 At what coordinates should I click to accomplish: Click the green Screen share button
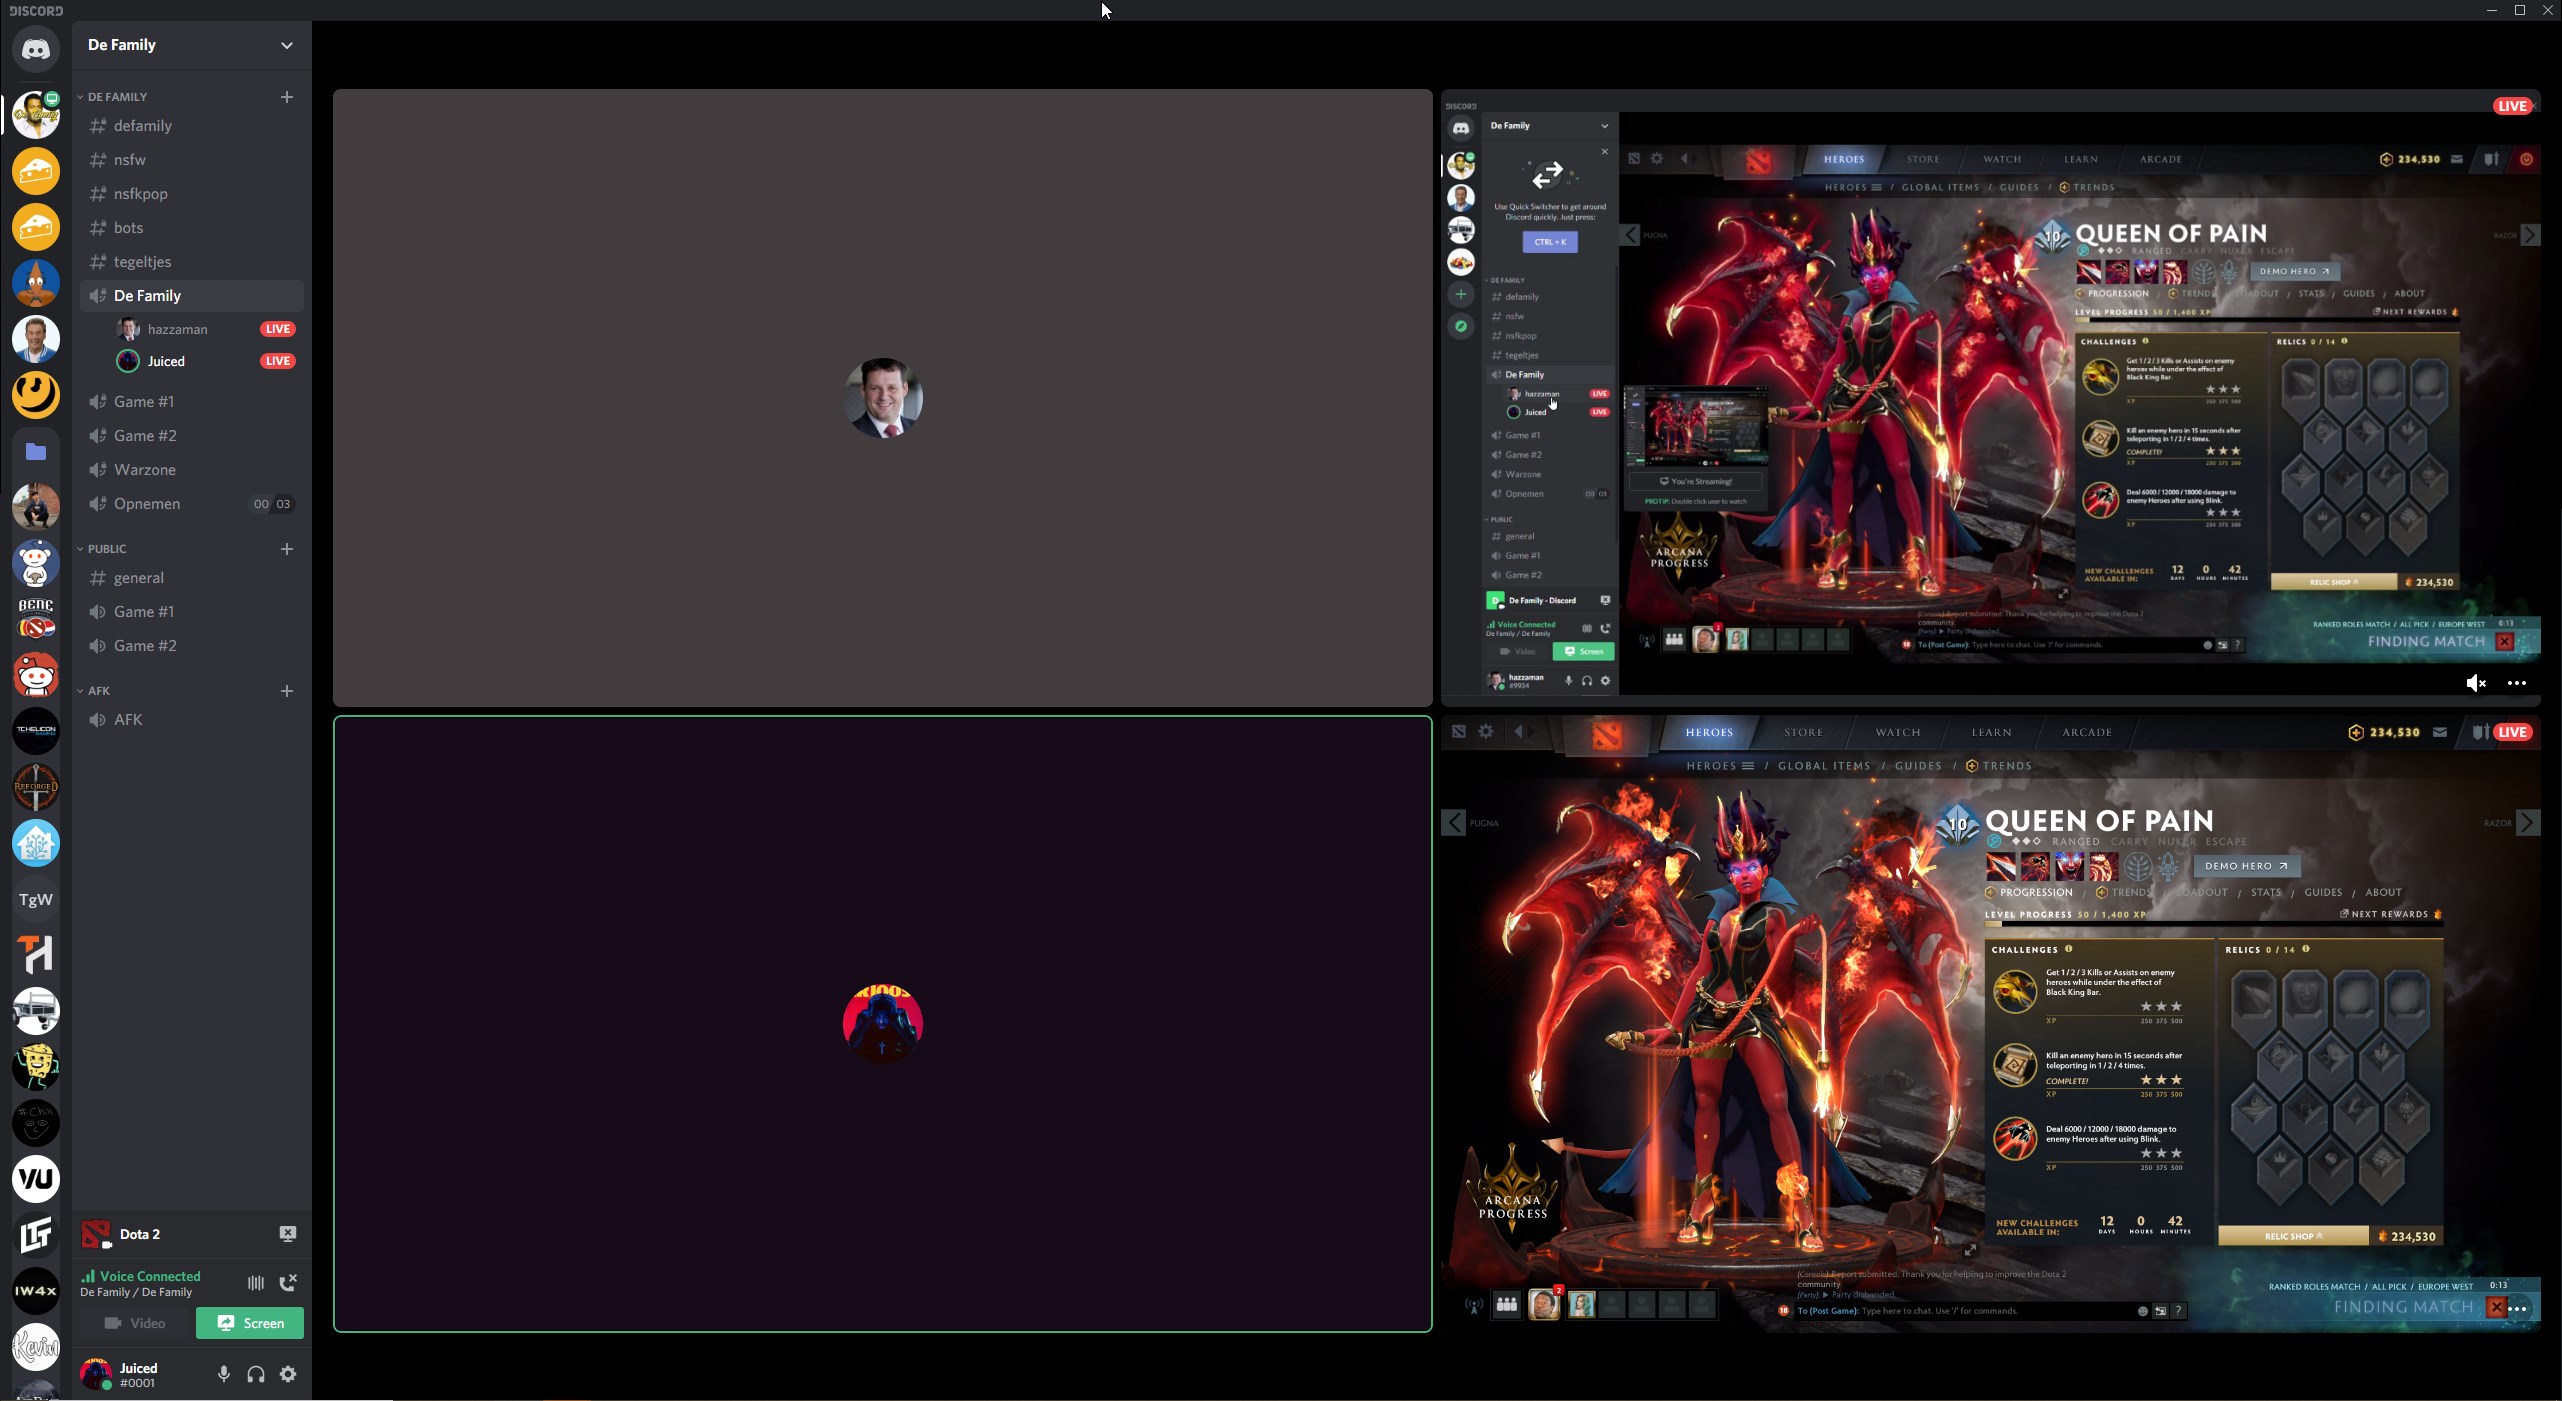click(x=250, y=1323)
